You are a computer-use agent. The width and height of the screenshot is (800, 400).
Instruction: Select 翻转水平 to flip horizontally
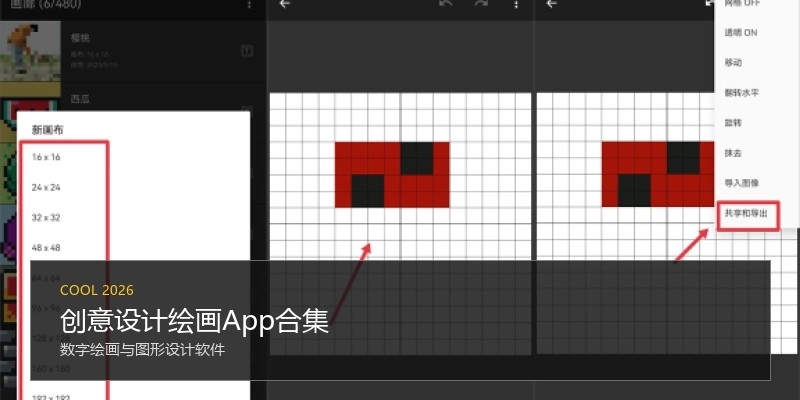pos(741,93)
